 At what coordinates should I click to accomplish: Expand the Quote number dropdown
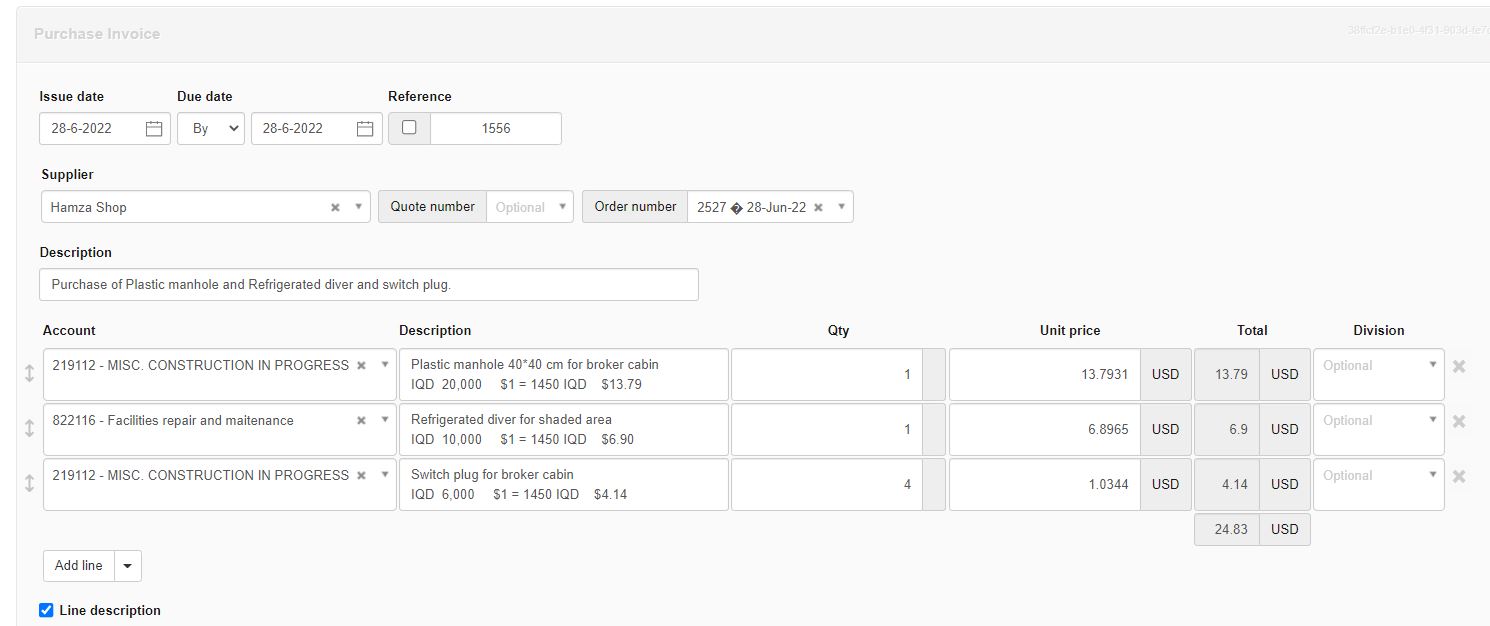point(563,207)
